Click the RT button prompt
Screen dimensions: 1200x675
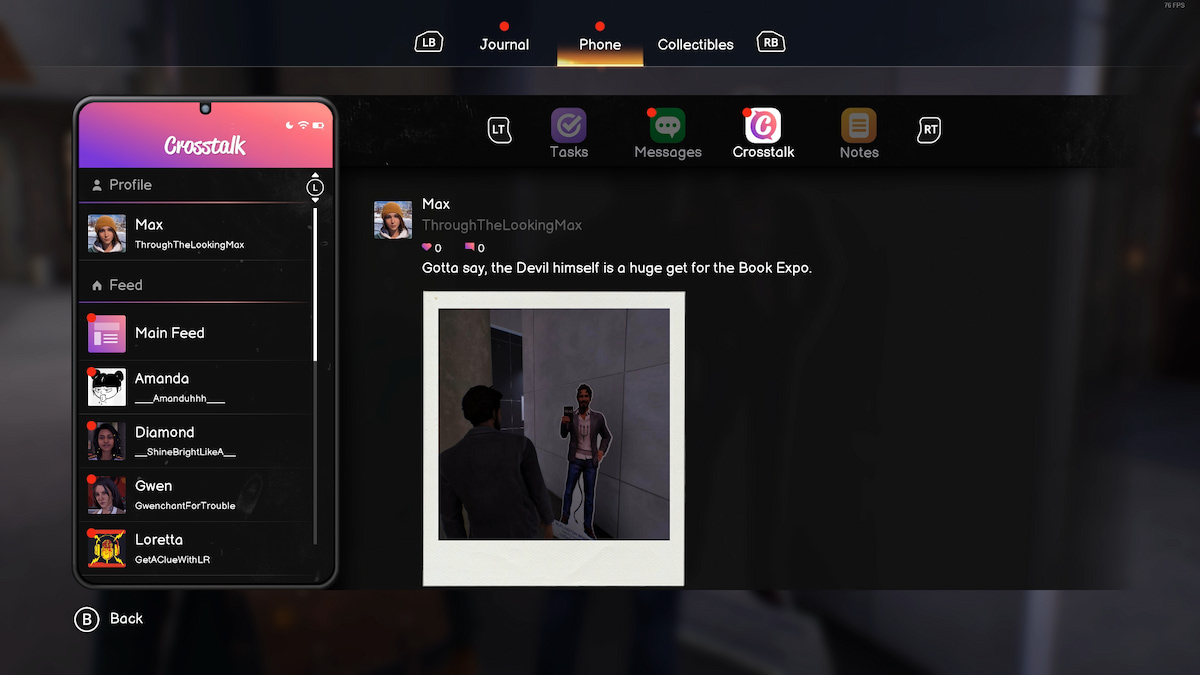click(928, 129)
